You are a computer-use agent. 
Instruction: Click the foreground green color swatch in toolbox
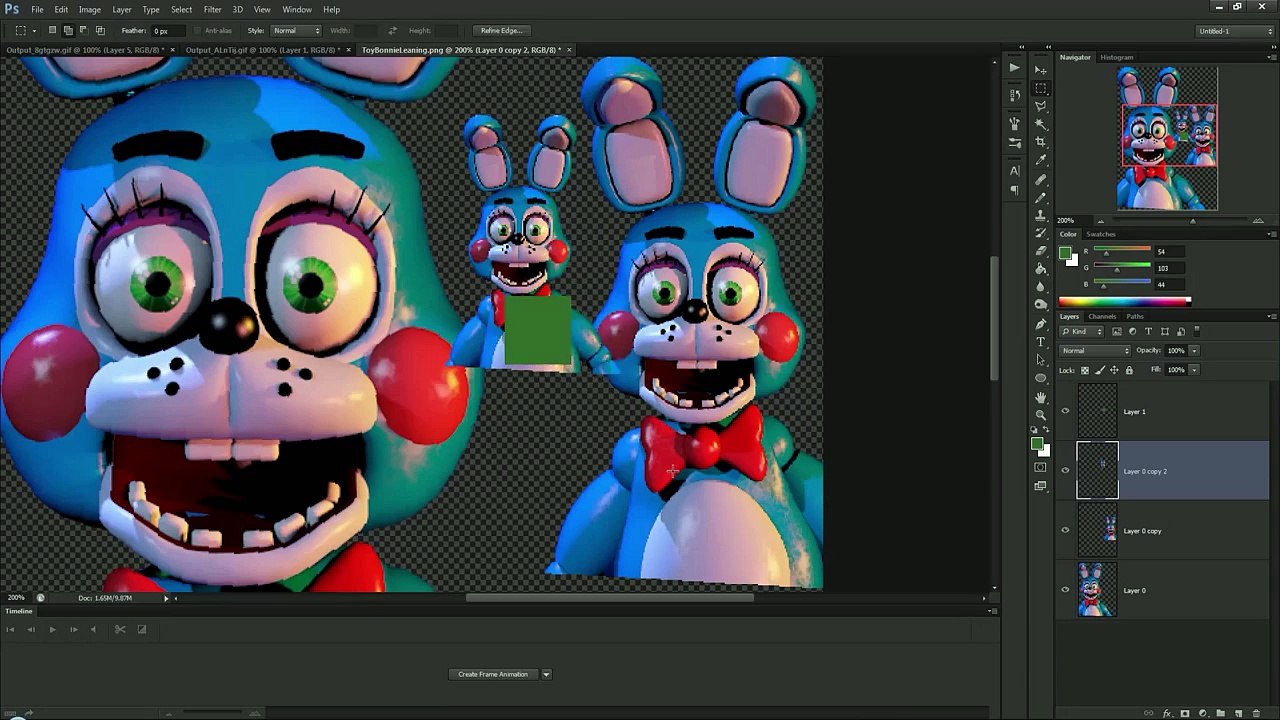[x=1037, y=445]
